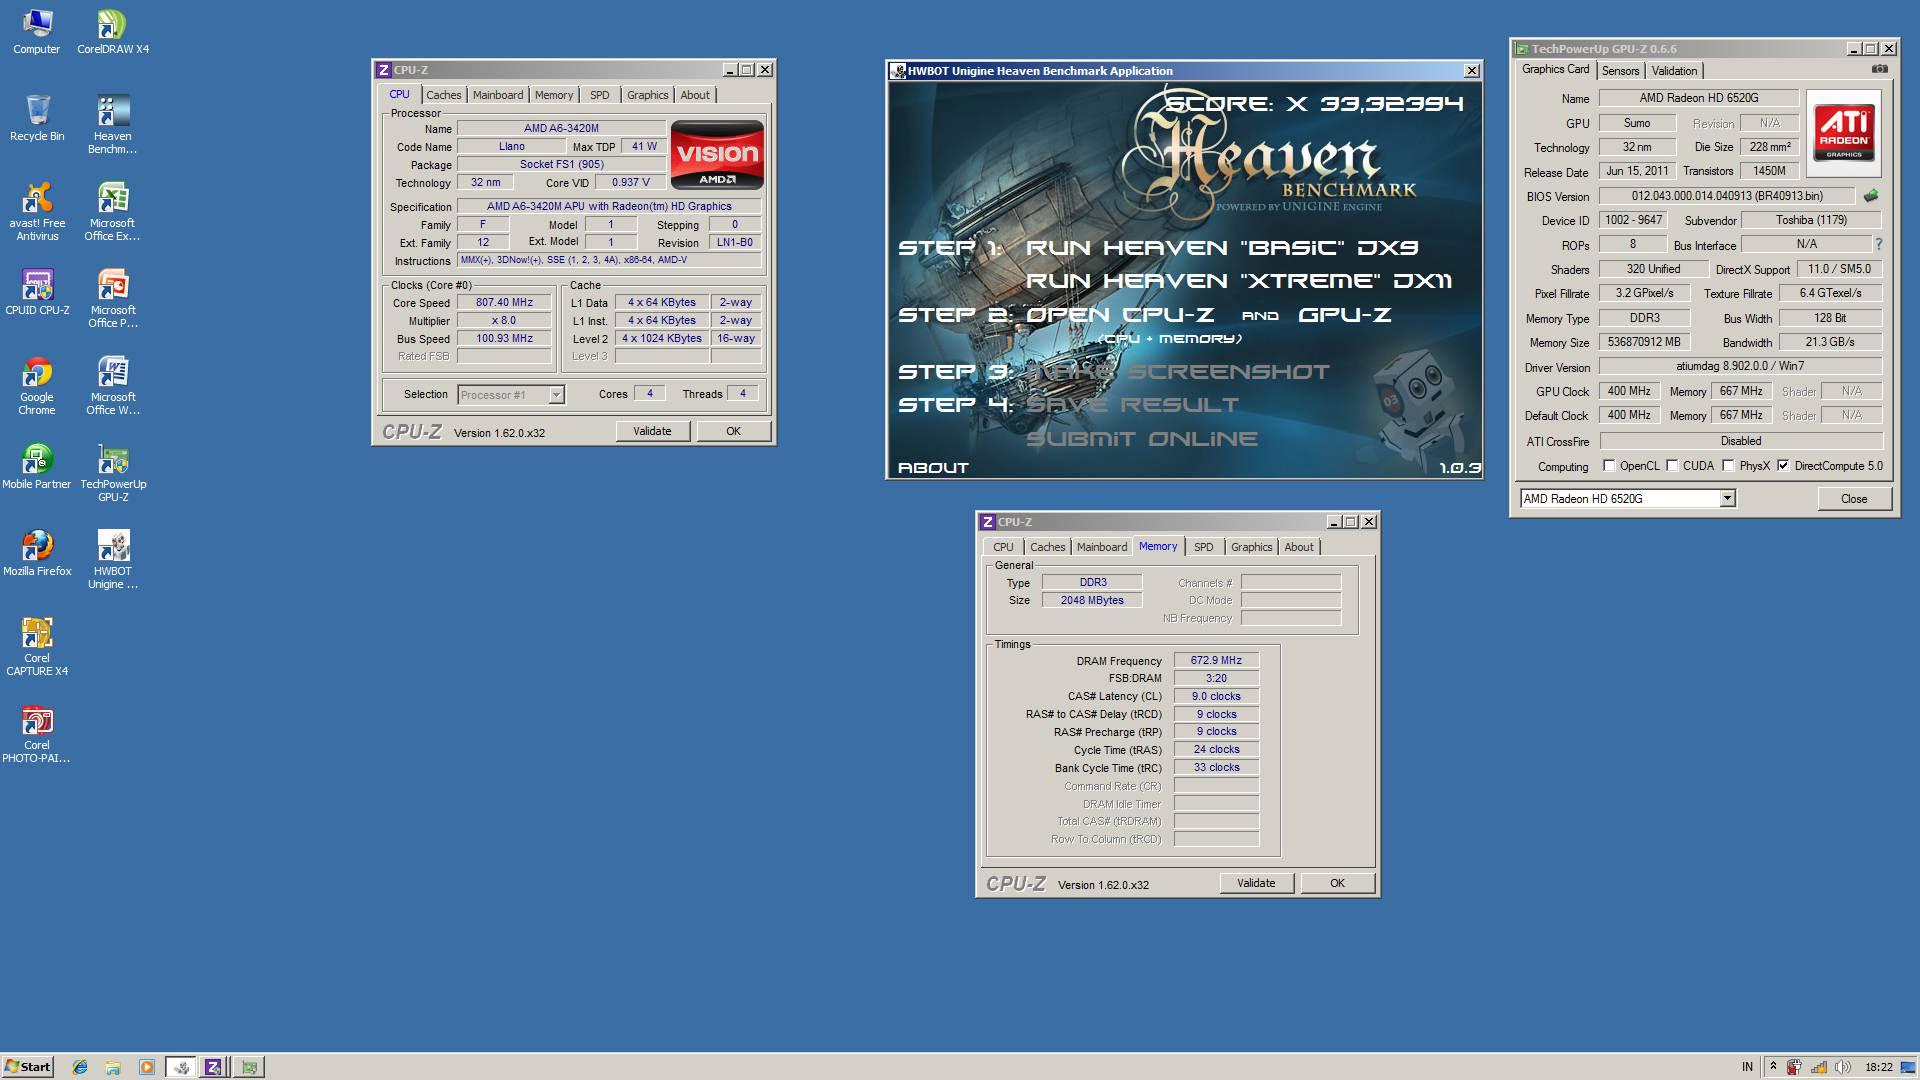Select Mobile Partner desktop shortcut

(x=37, y=467)
